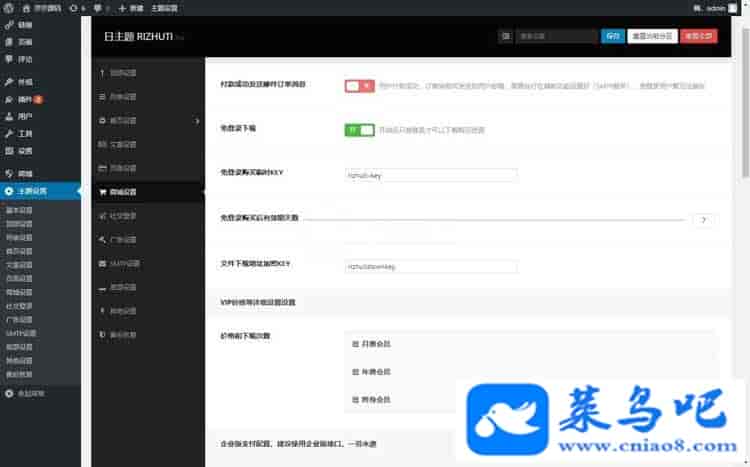Click the shopping cart icon for 商城设置

coord(102,191)
